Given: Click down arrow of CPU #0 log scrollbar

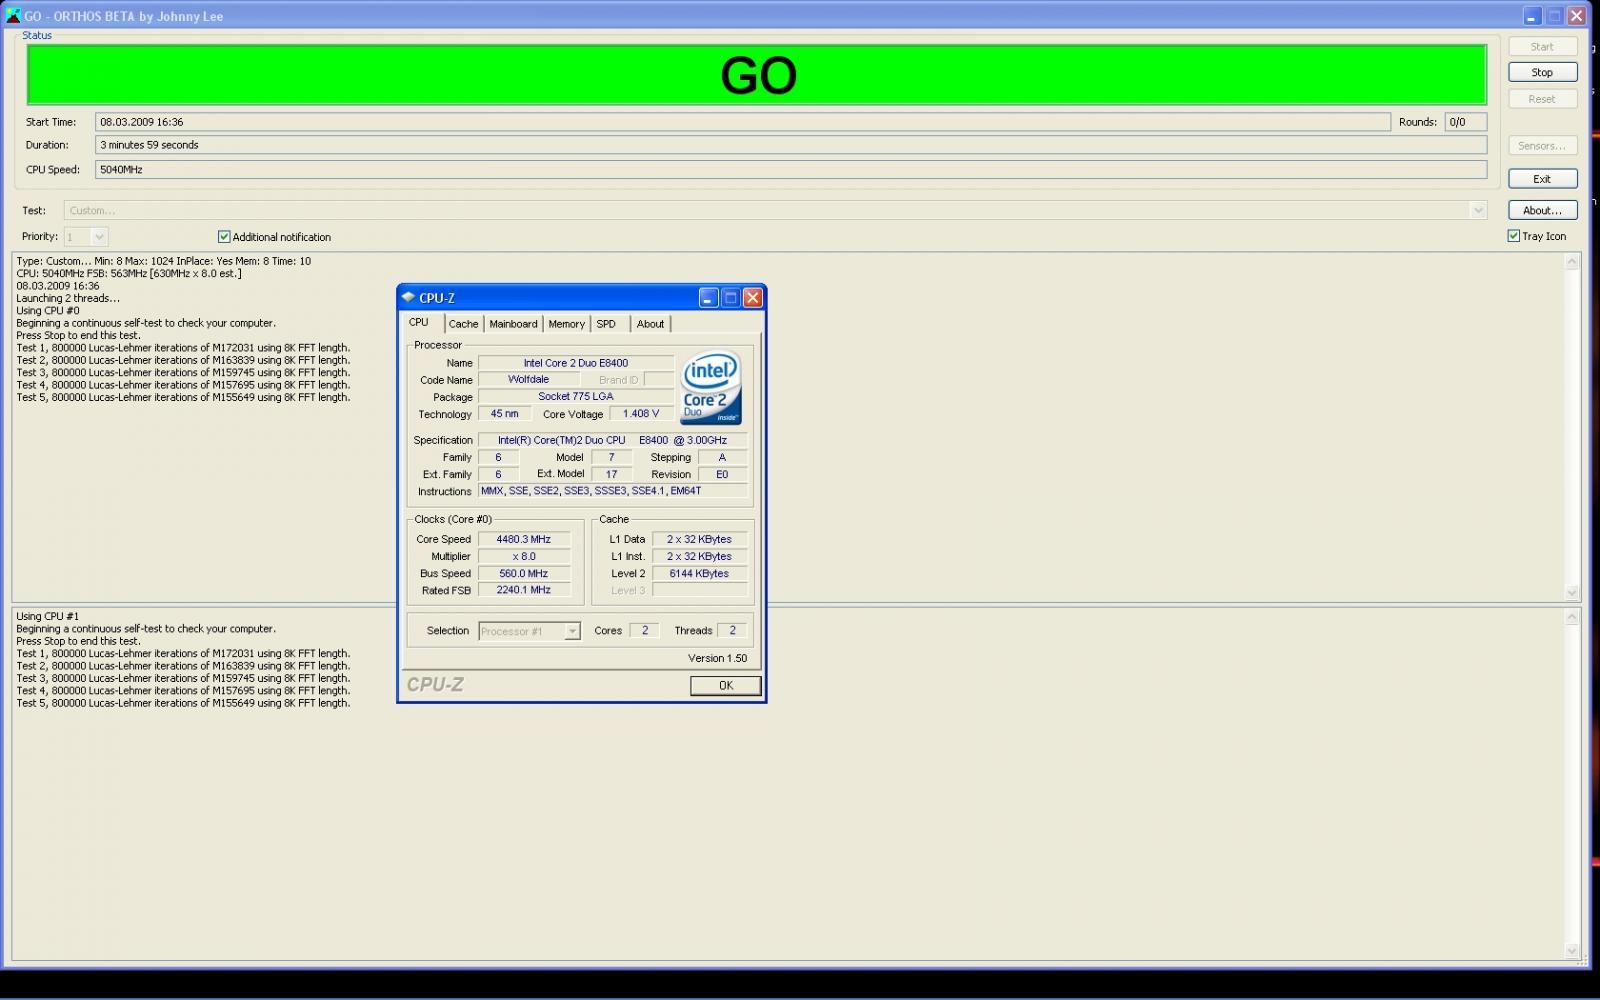Looking at the screenshot, I should pyautogui.click(x=1572, y=592).
